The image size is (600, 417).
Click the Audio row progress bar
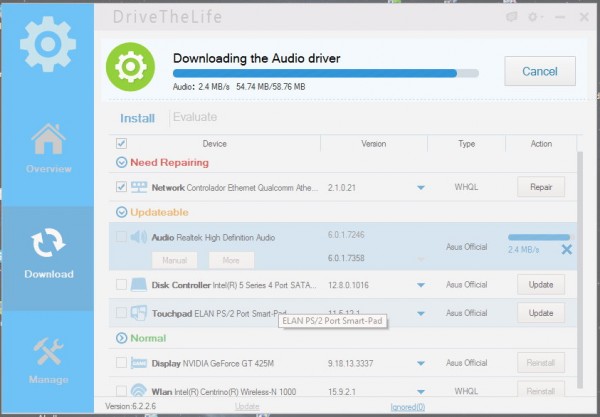(x=540, y=237)
